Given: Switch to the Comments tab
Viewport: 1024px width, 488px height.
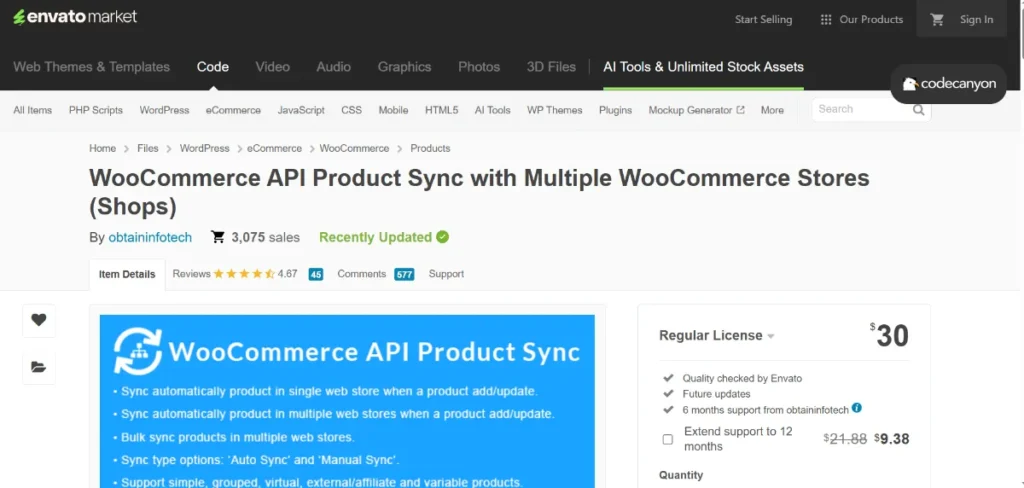Looking at the screenshot, I should click(362, 274).
